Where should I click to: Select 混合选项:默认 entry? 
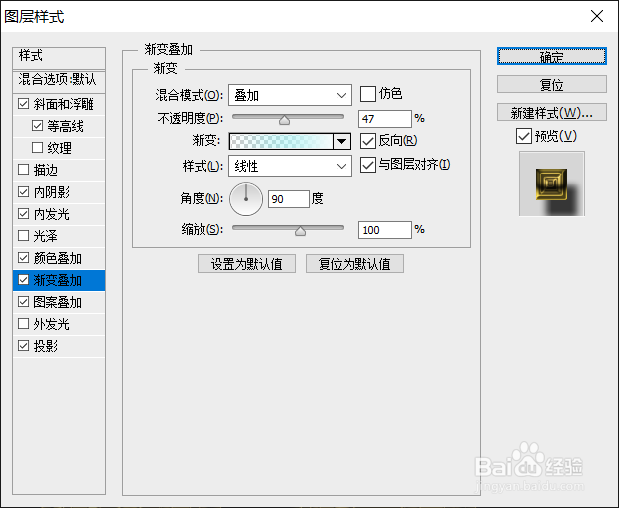click(x=59, y=80)
